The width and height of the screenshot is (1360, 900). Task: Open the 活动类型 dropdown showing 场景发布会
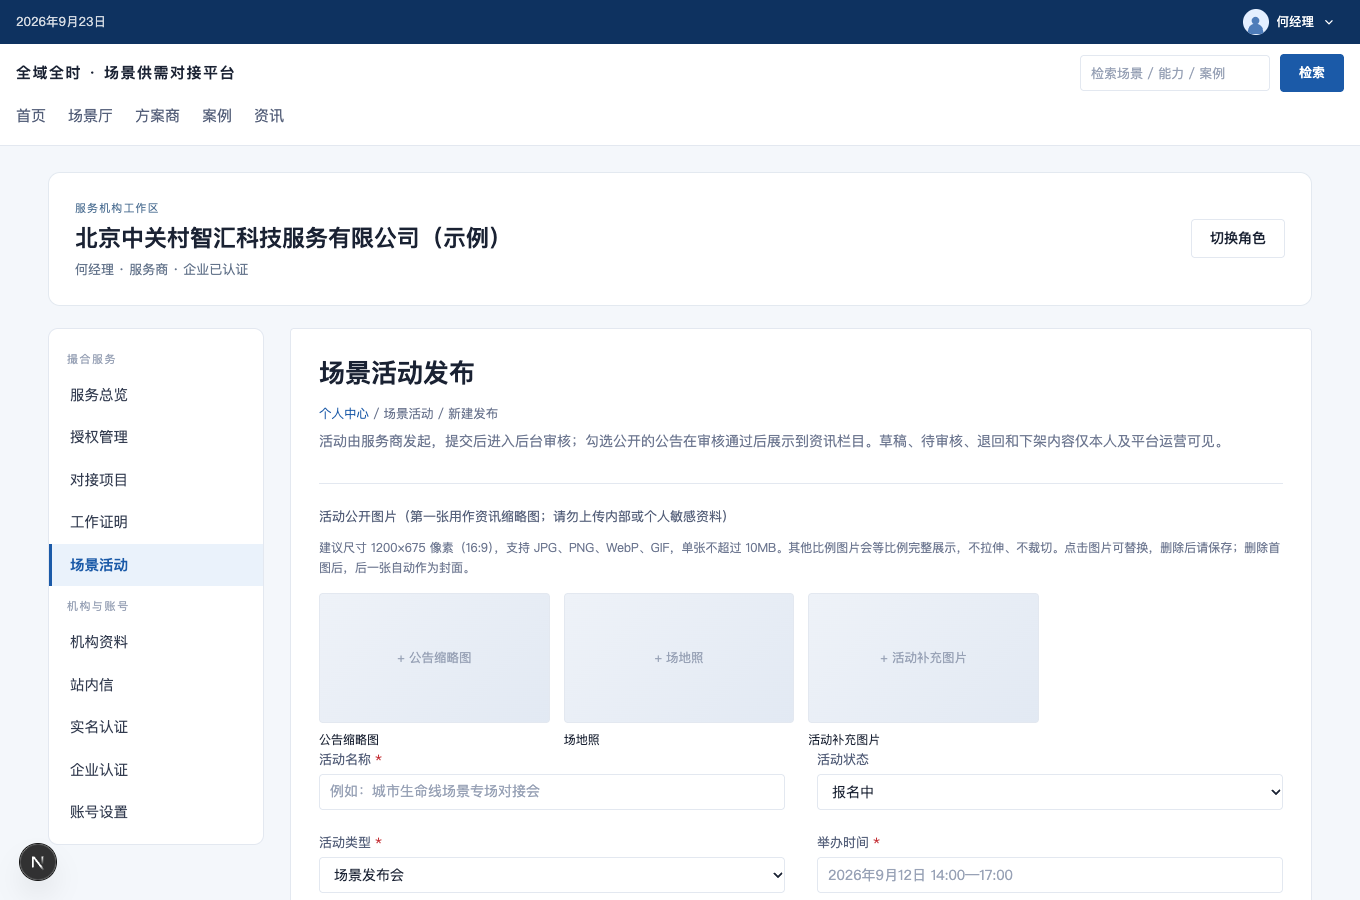(552, 875)
